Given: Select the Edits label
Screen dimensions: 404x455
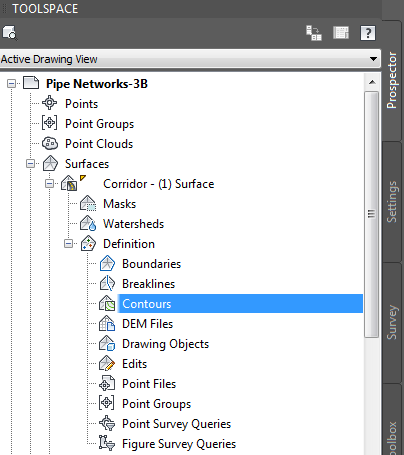Looking at the screenshot, I should coord(135,364).
